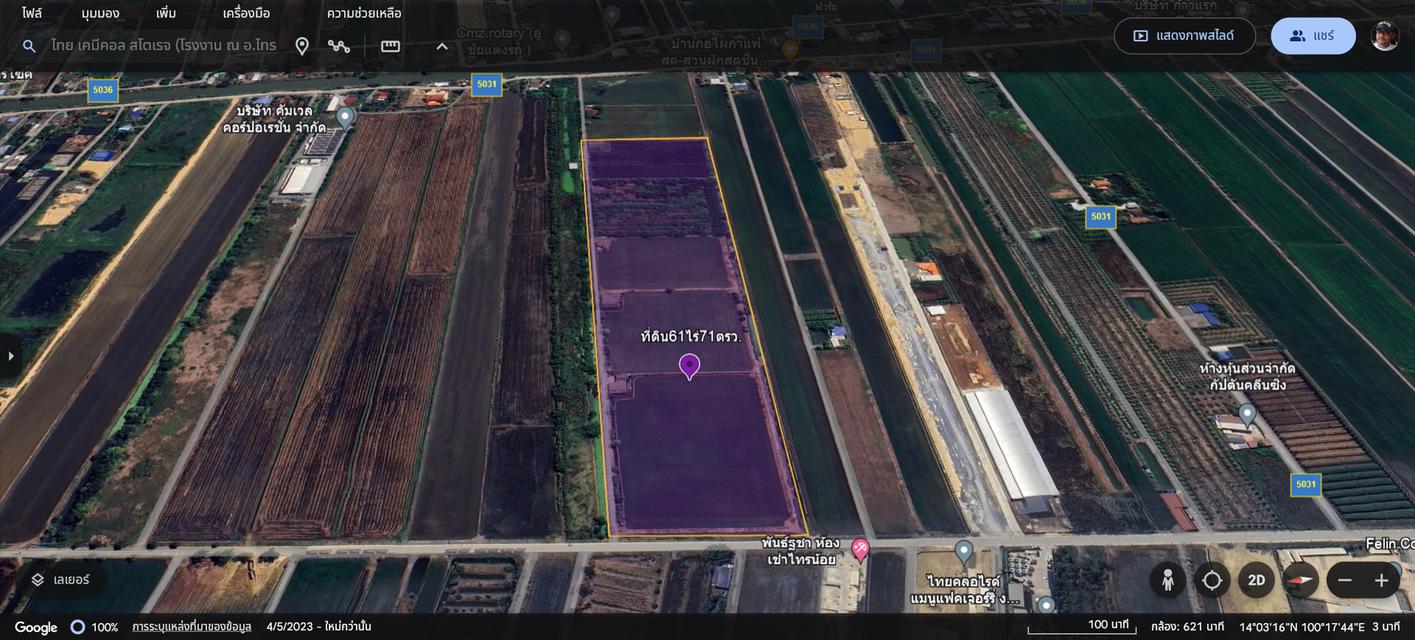Activate the Street View pegman
Viewport: 1415px width, 640px height.
(1167, 580)
